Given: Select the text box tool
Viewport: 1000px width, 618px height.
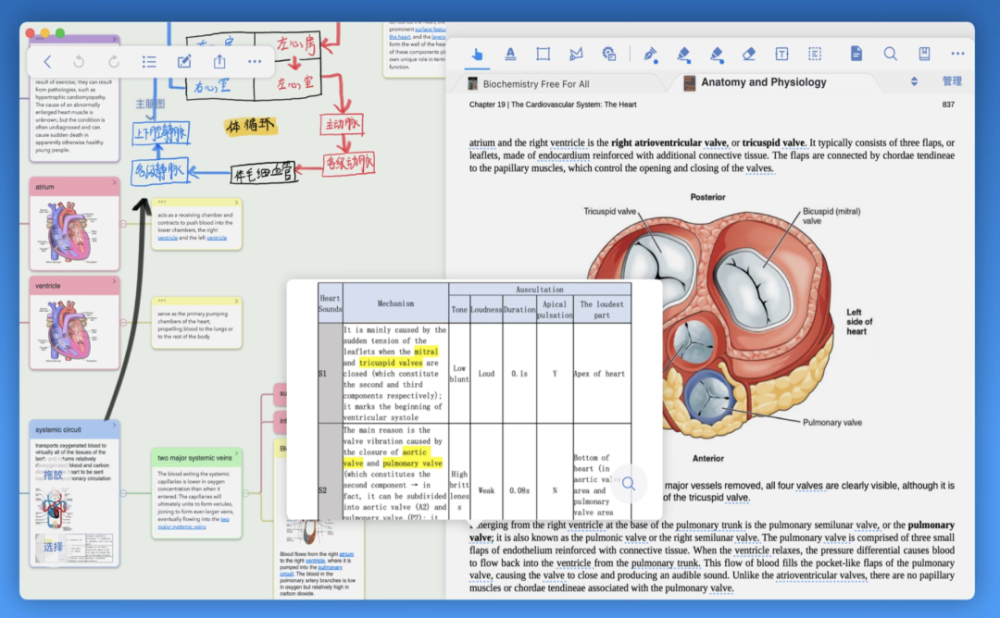Looking at the screenshot, I should [x=782, y=54].
